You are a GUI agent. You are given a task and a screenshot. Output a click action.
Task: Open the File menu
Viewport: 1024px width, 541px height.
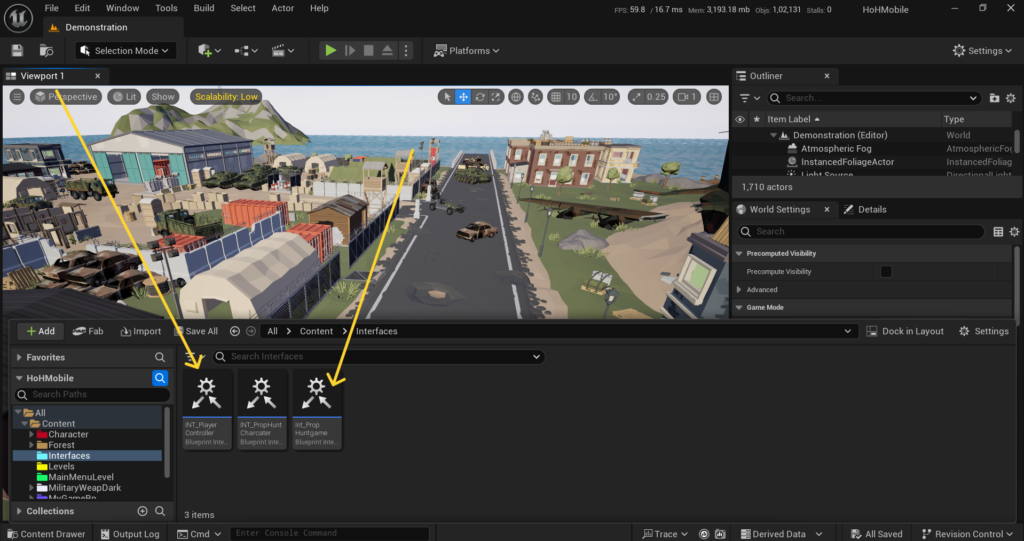(x=52, y=8)
